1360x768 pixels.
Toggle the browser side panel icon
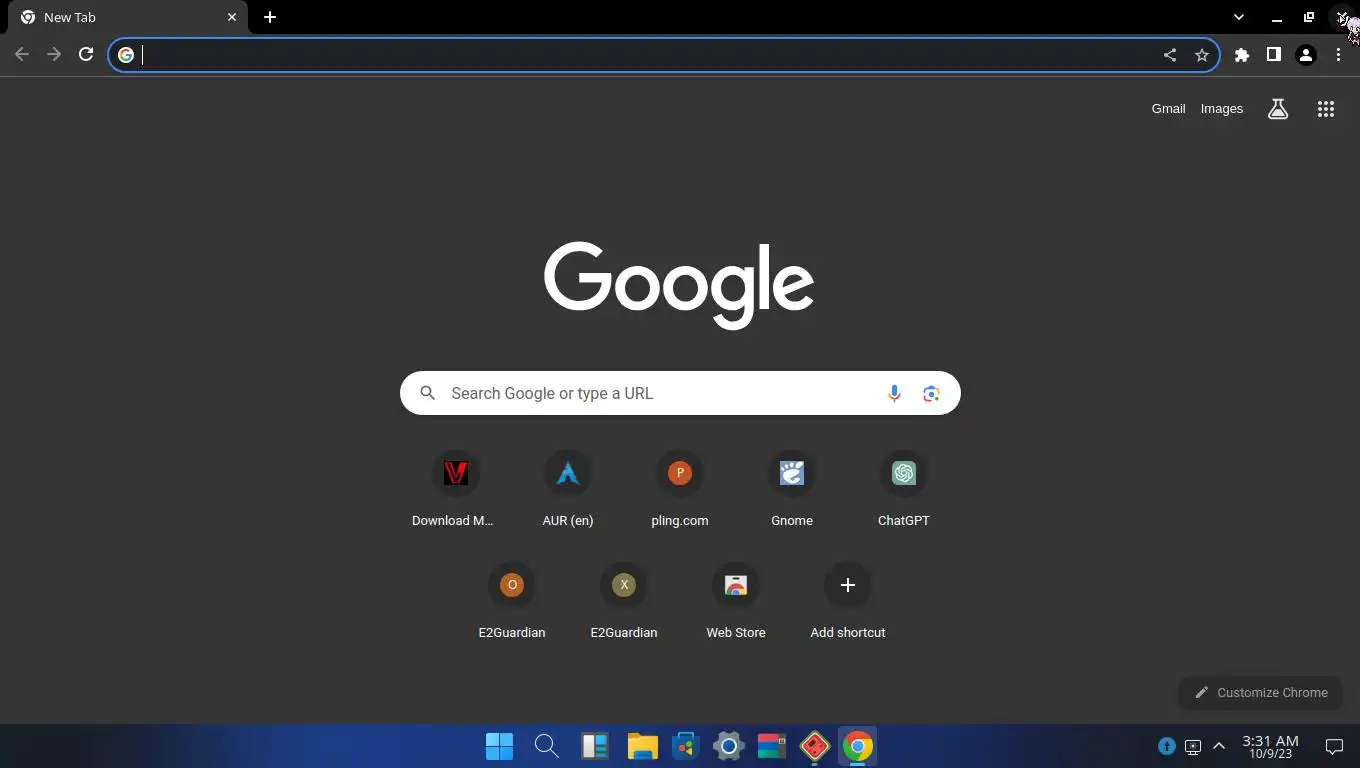(x=1274, y=55)
